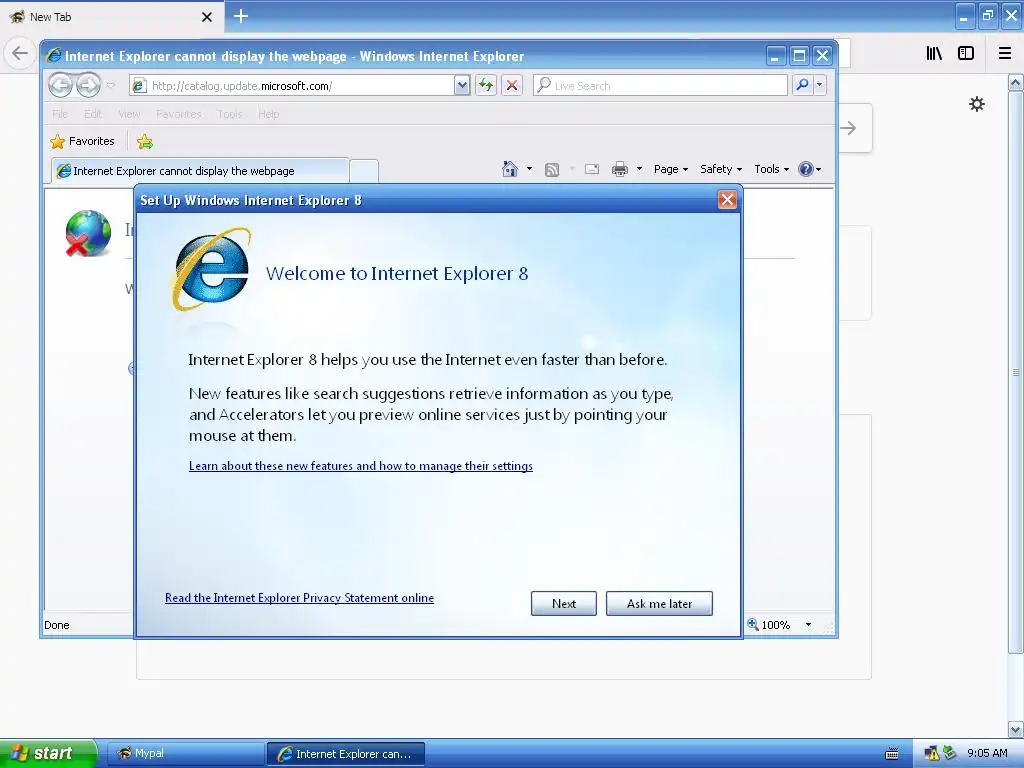Open the File menu in Internet Explorer
Screen dimensions: 1024x768
(x=60, y=114)
